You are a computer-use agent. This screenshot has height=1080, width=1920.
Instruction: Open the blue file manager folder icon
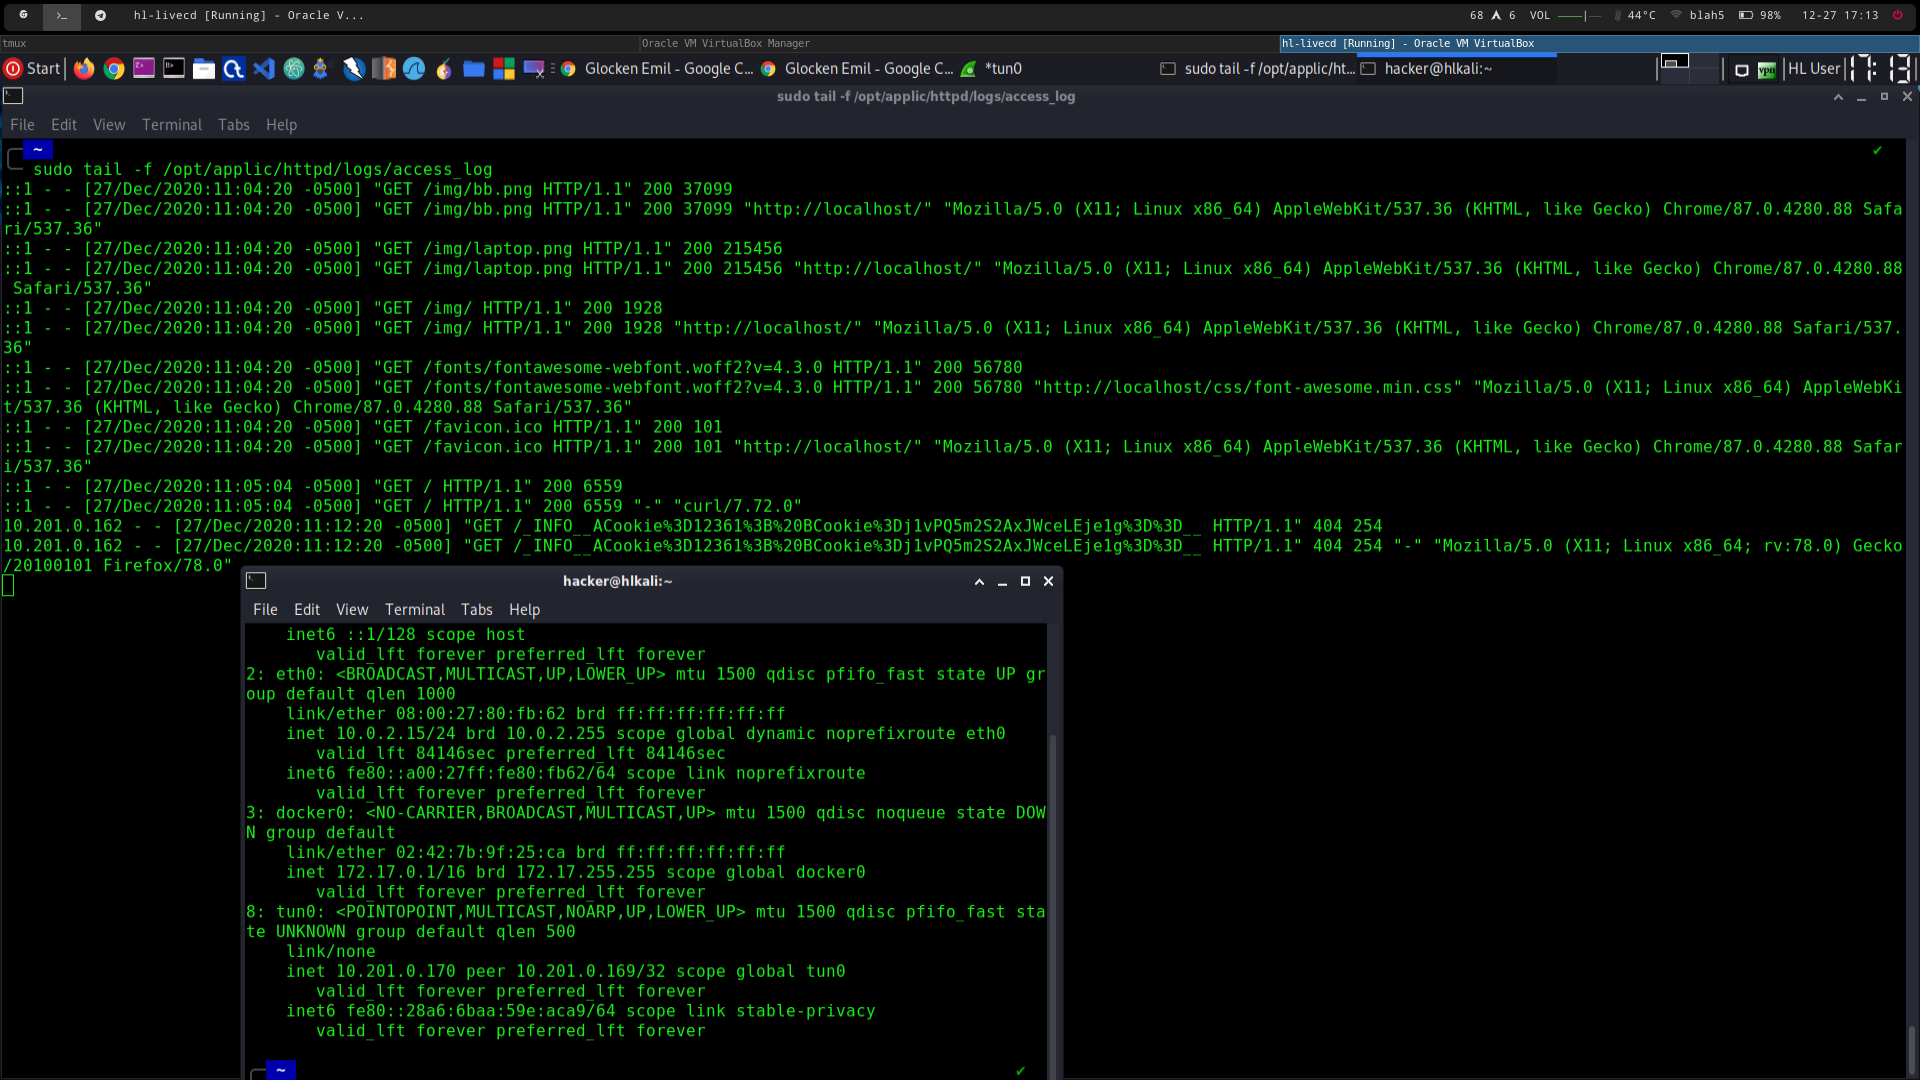coord(474,69)
